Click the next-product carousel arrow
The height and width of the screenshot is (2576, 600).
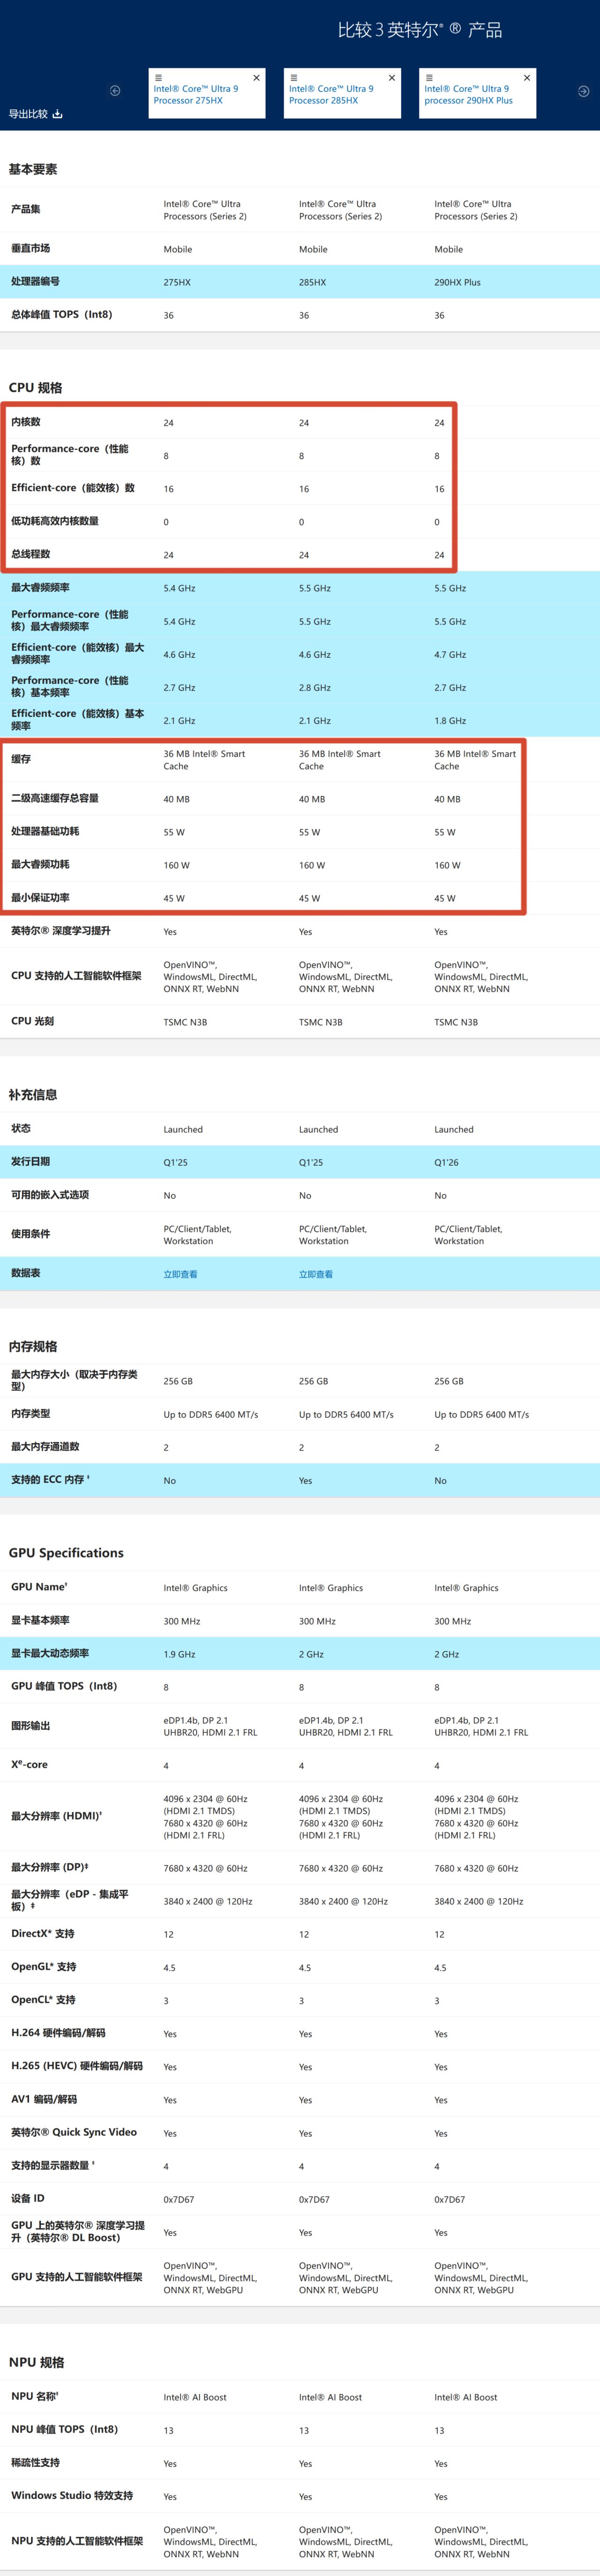click(x=584, y=91)
